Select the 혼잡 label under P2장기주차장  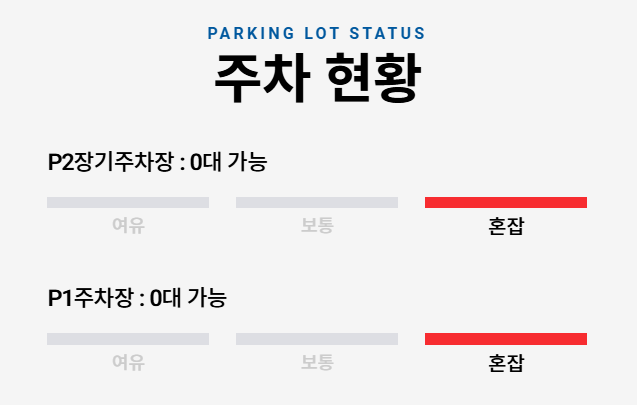click(x=505, y=226)
